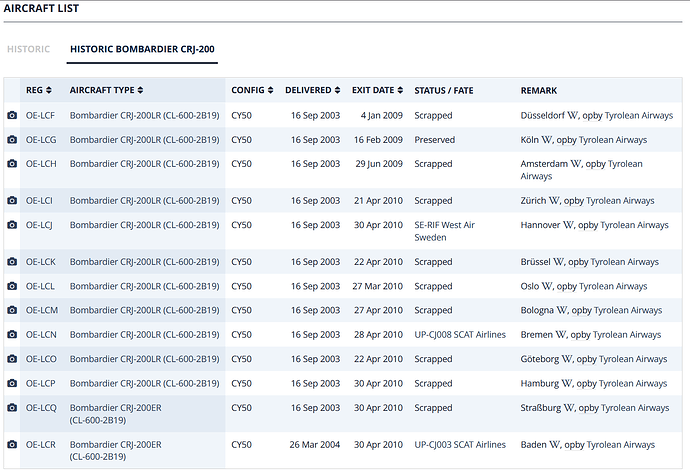
Task: Click CY50 config cell for OE-LCK
Action: point(242,262)
